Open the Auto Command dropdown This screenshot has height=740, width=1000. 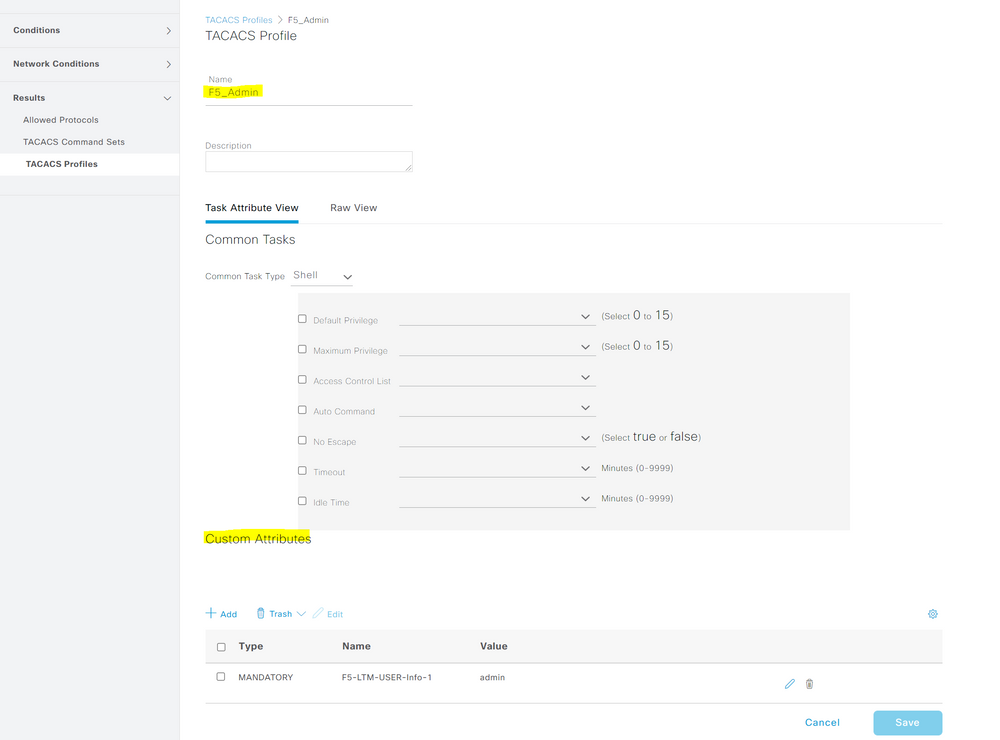click(x=587, y=407)
